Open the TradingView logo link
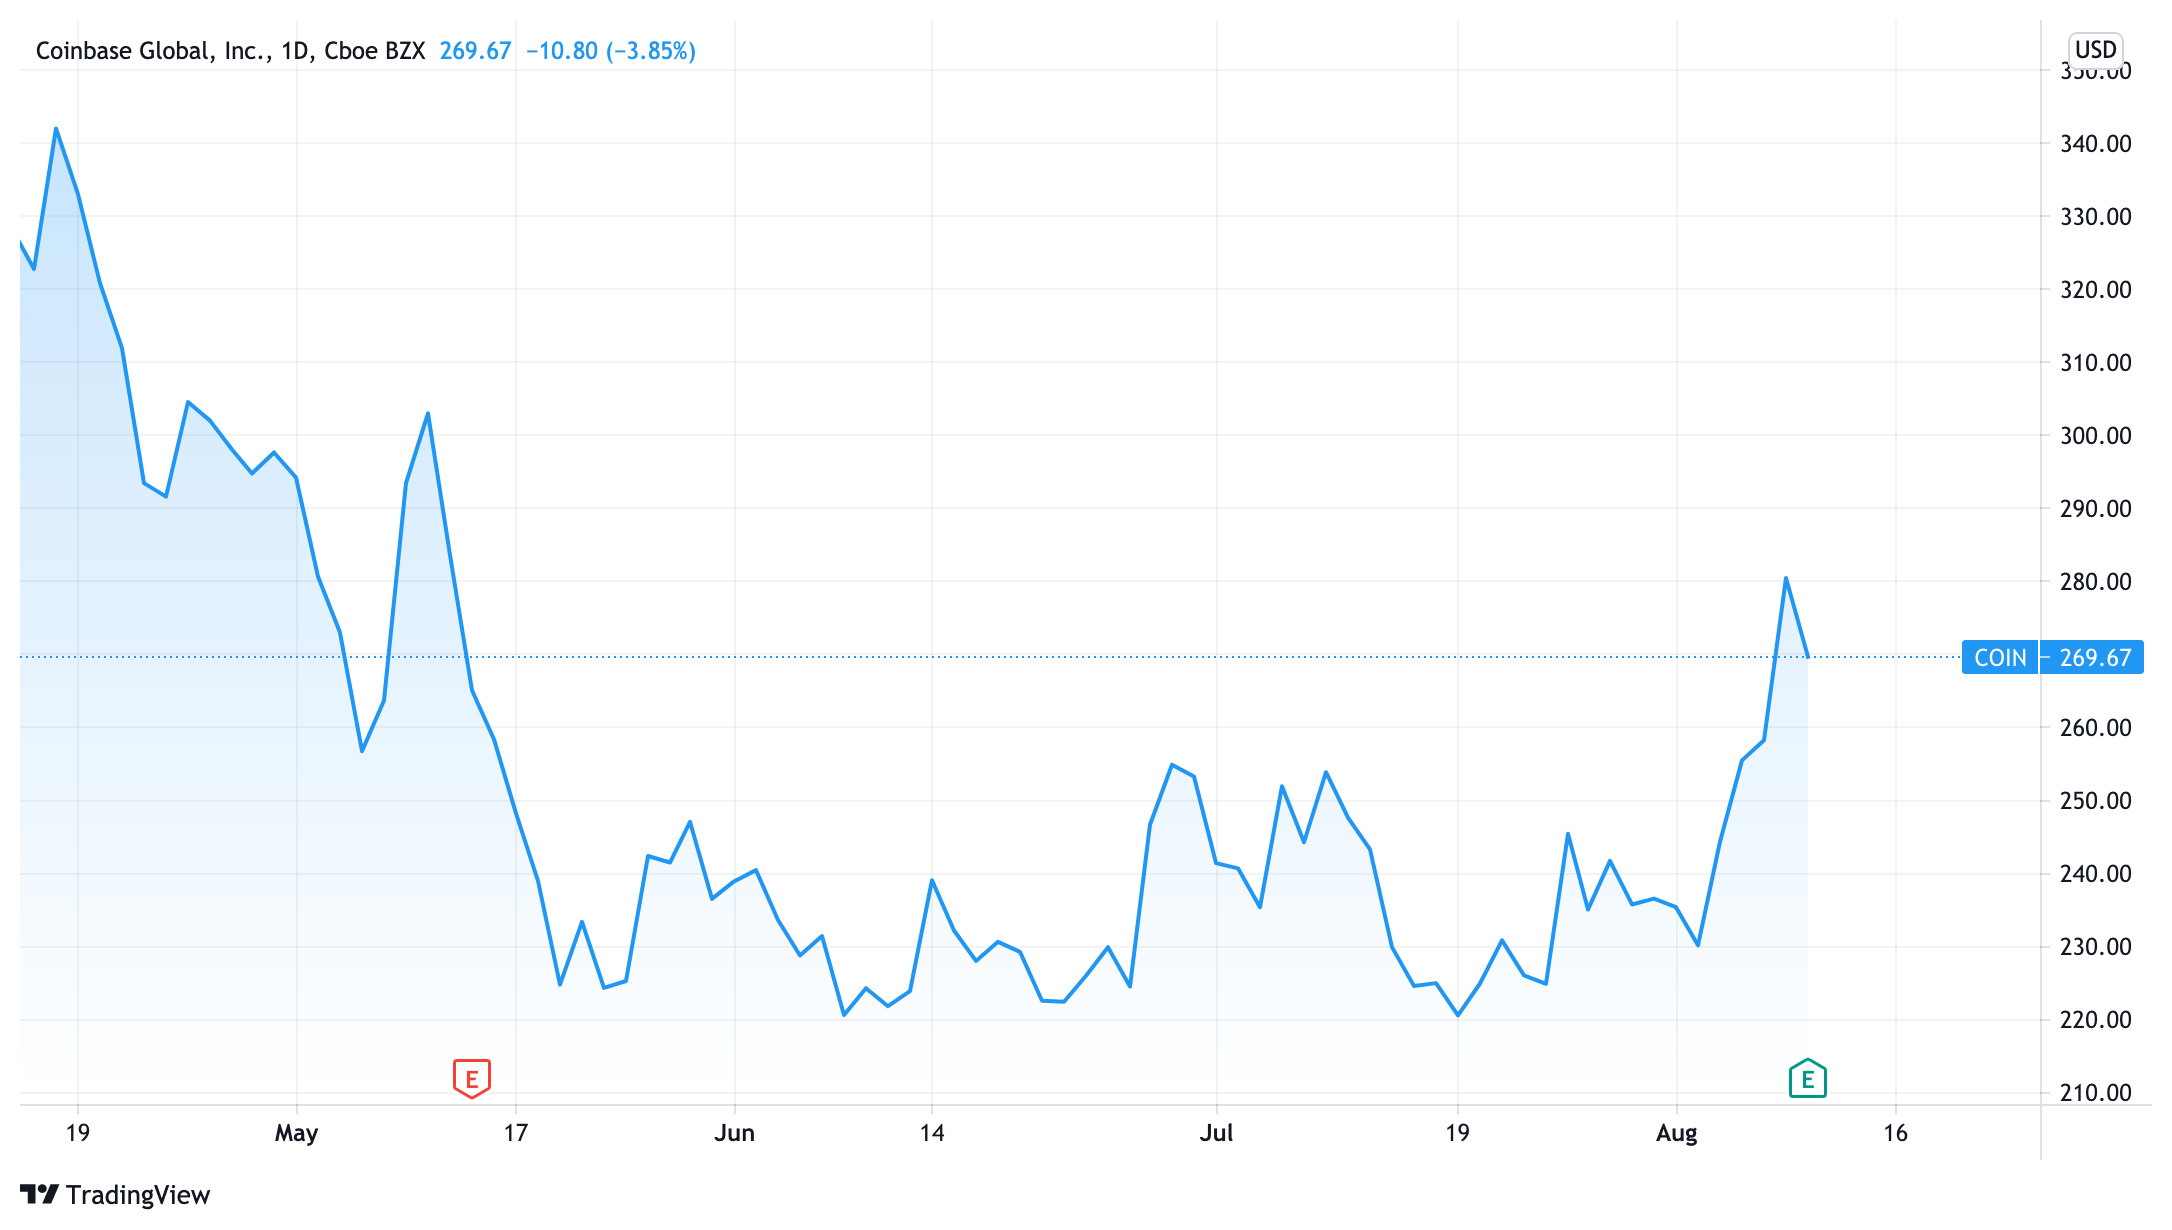 115,1195
